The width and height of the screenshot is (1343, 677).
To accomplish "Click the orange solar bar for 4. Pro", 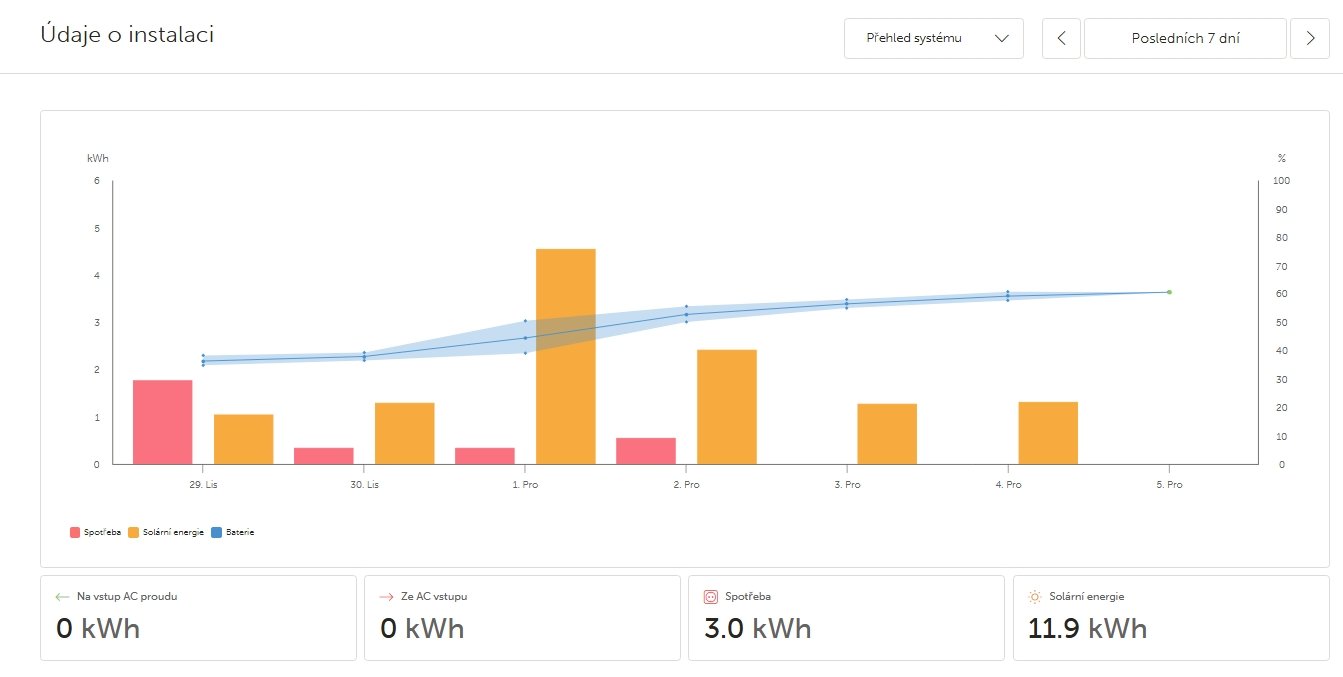I will pyautogui.click(x=1048, y=433).
